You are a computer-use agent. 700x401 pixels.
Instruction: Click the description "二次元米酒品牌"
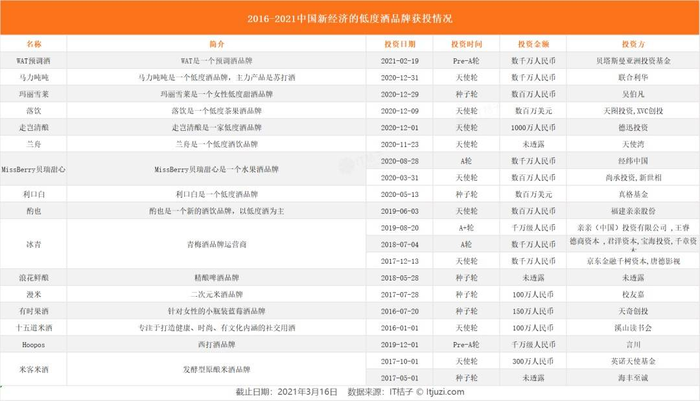pos(217,294)
